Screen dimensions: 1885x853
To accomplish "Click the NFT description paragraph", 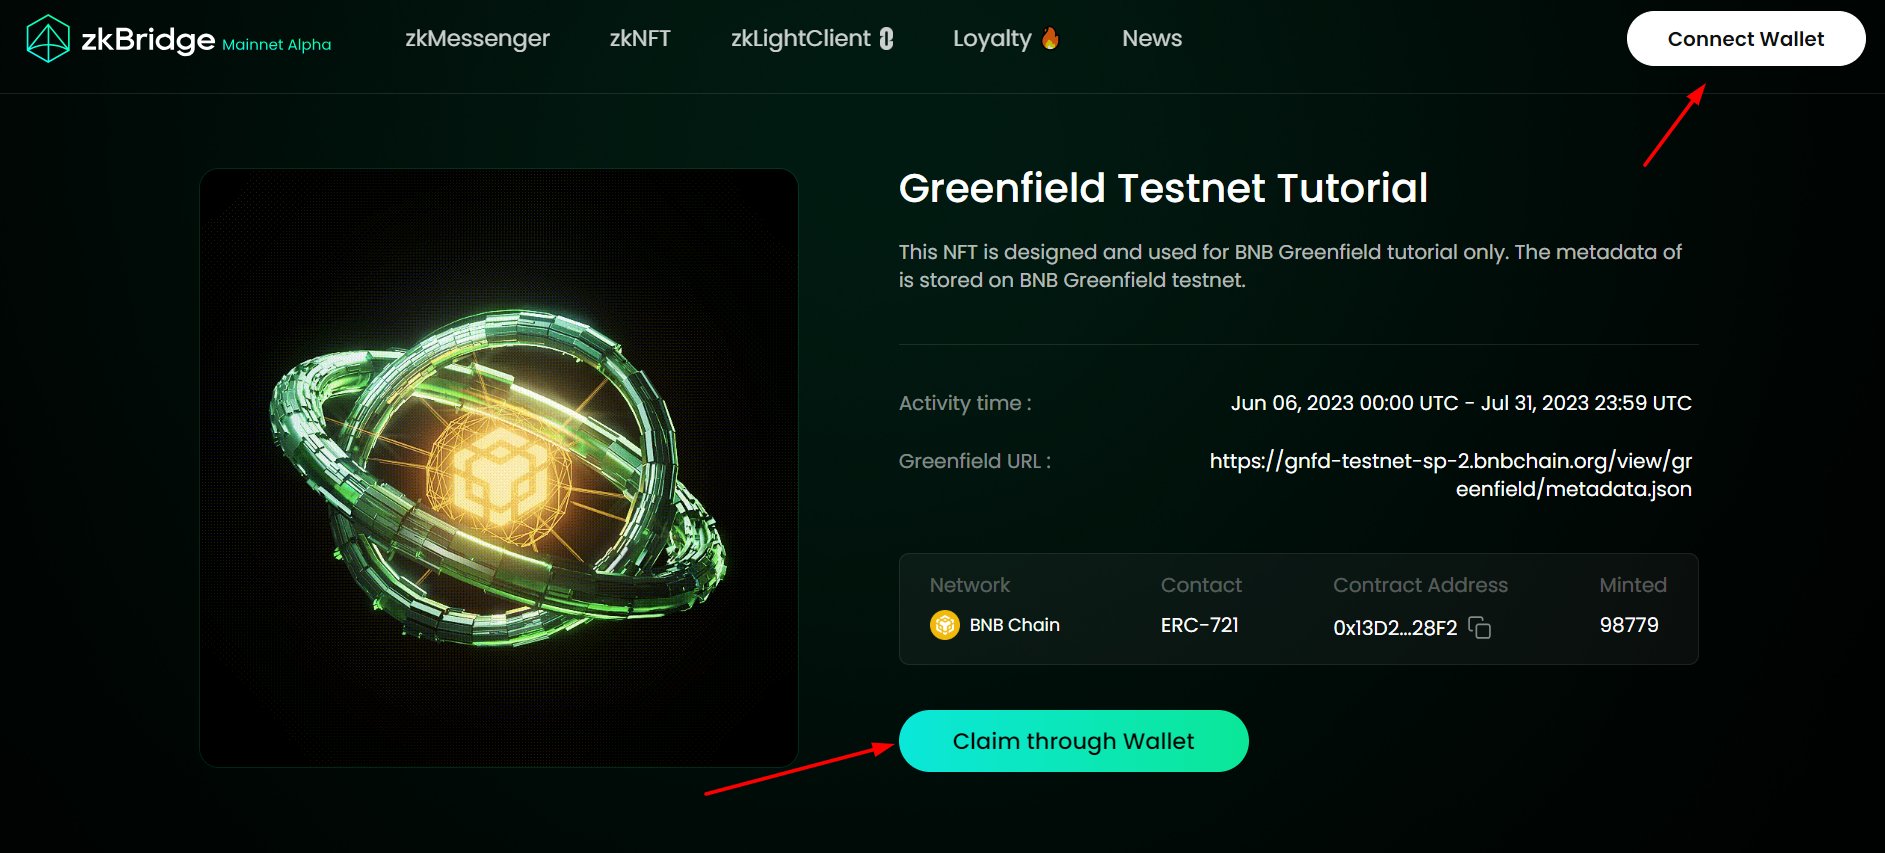I will [x=1290, y=266].
